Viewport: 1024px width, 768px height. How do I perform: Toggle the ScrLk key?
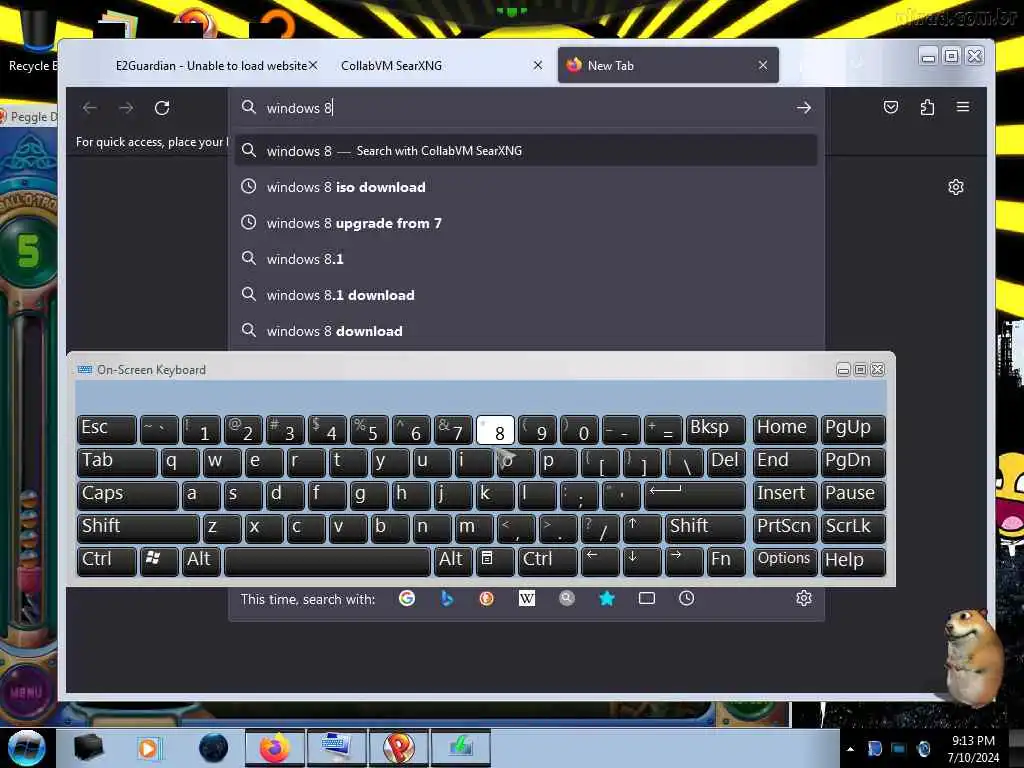click(x=853, y=528)
